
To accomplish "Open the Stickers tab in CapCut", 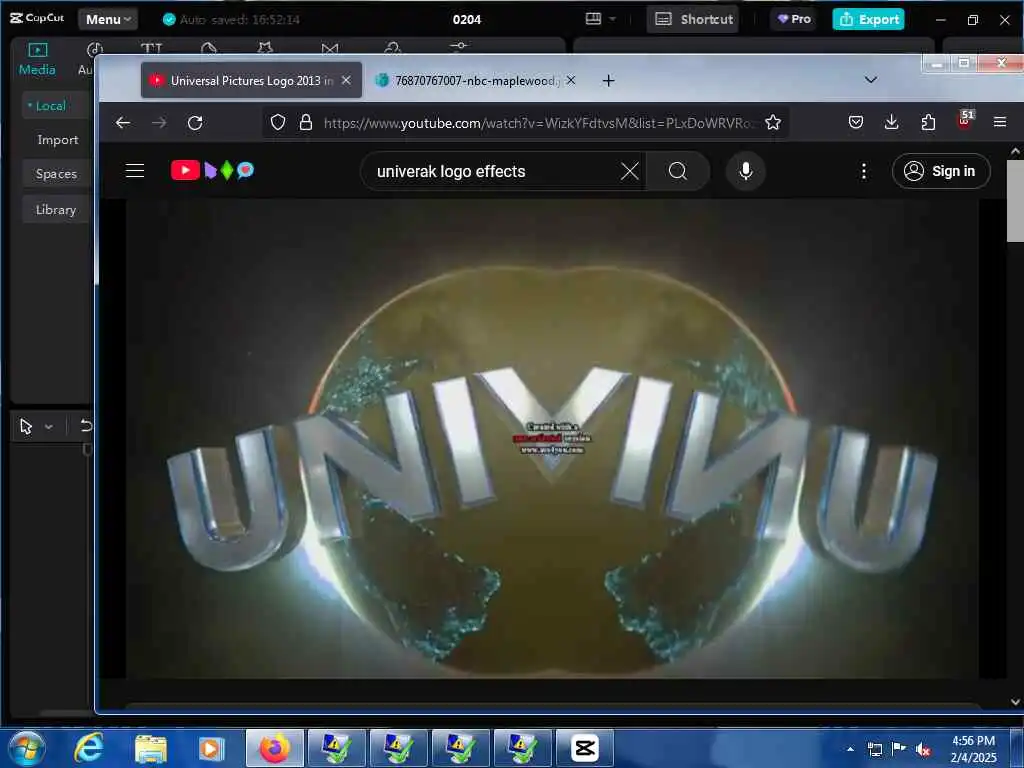I will tap(208, 48).
